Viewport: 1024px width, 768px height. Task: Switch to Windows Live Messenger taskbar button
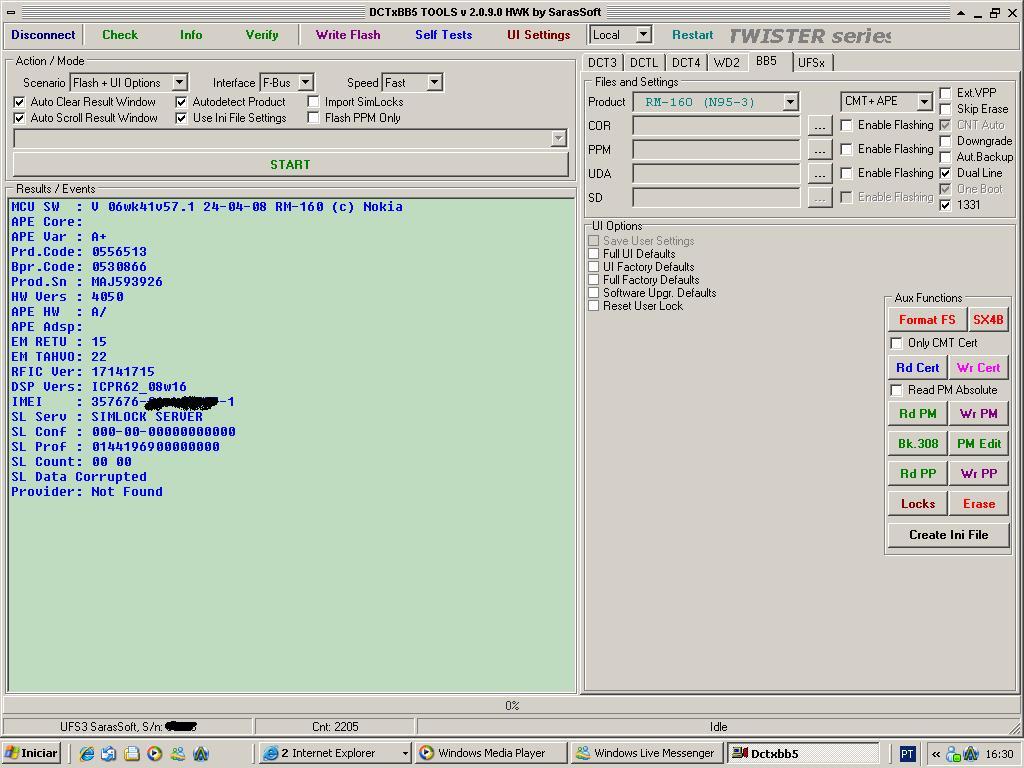647,753
